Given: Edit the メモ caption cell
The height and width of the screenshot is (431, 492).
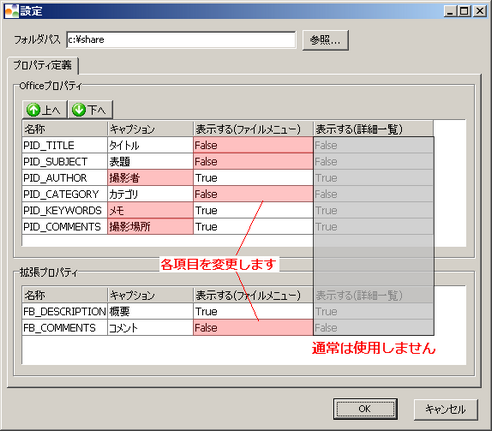Looking at the screenshot, I should [150, 210].
